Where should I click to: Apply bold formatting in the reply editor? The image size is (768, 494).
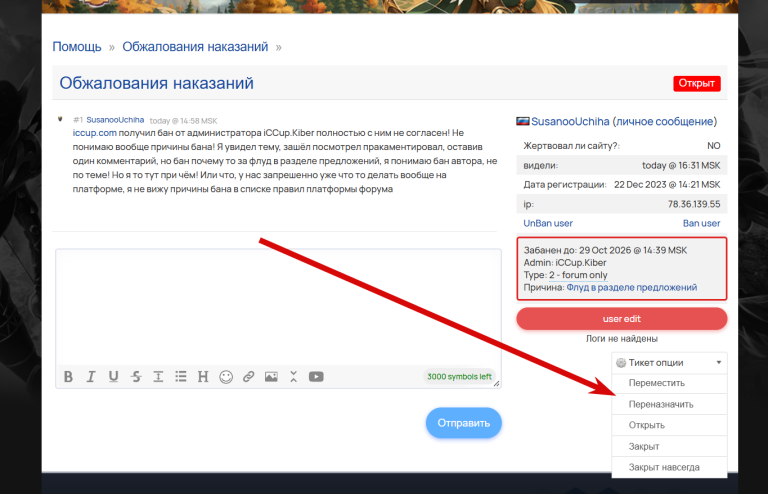coord(68,376)
